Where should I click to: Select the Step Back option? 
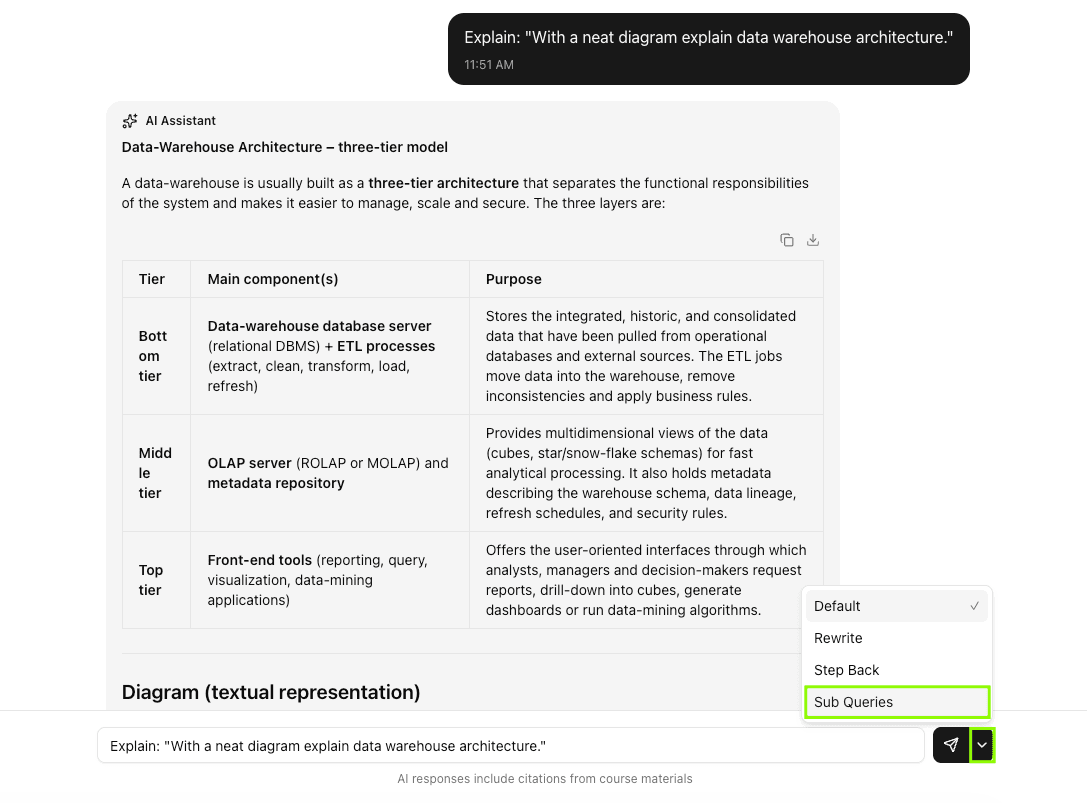[x=847, y=670]
